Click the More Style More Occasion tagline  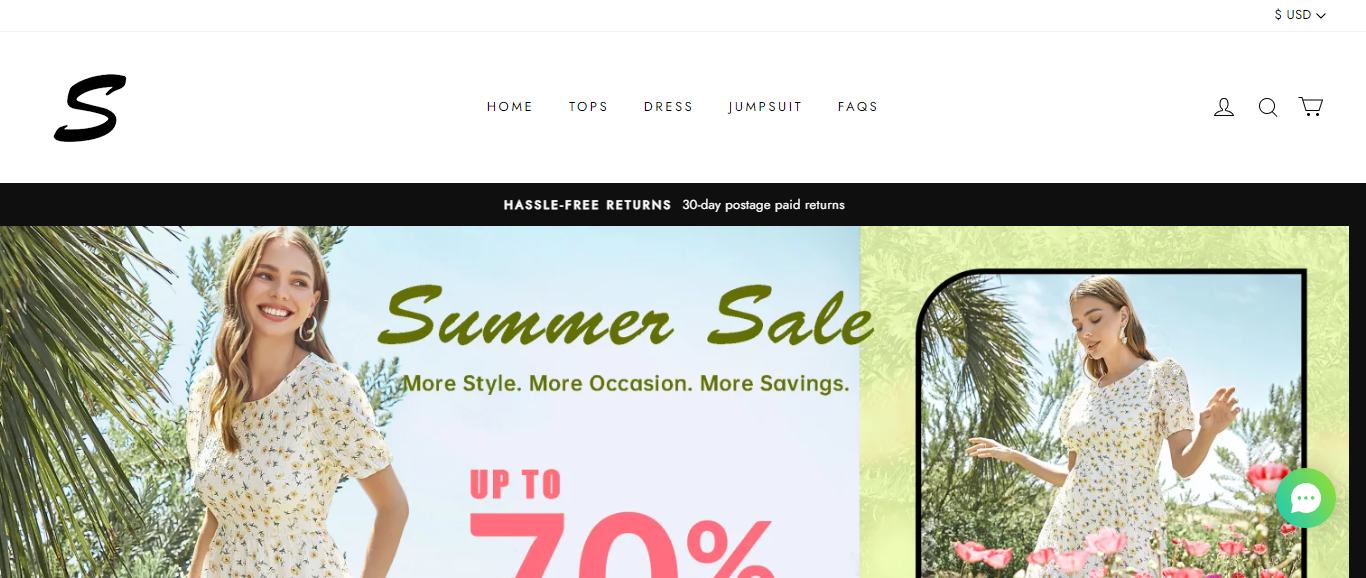click(626, 383)
